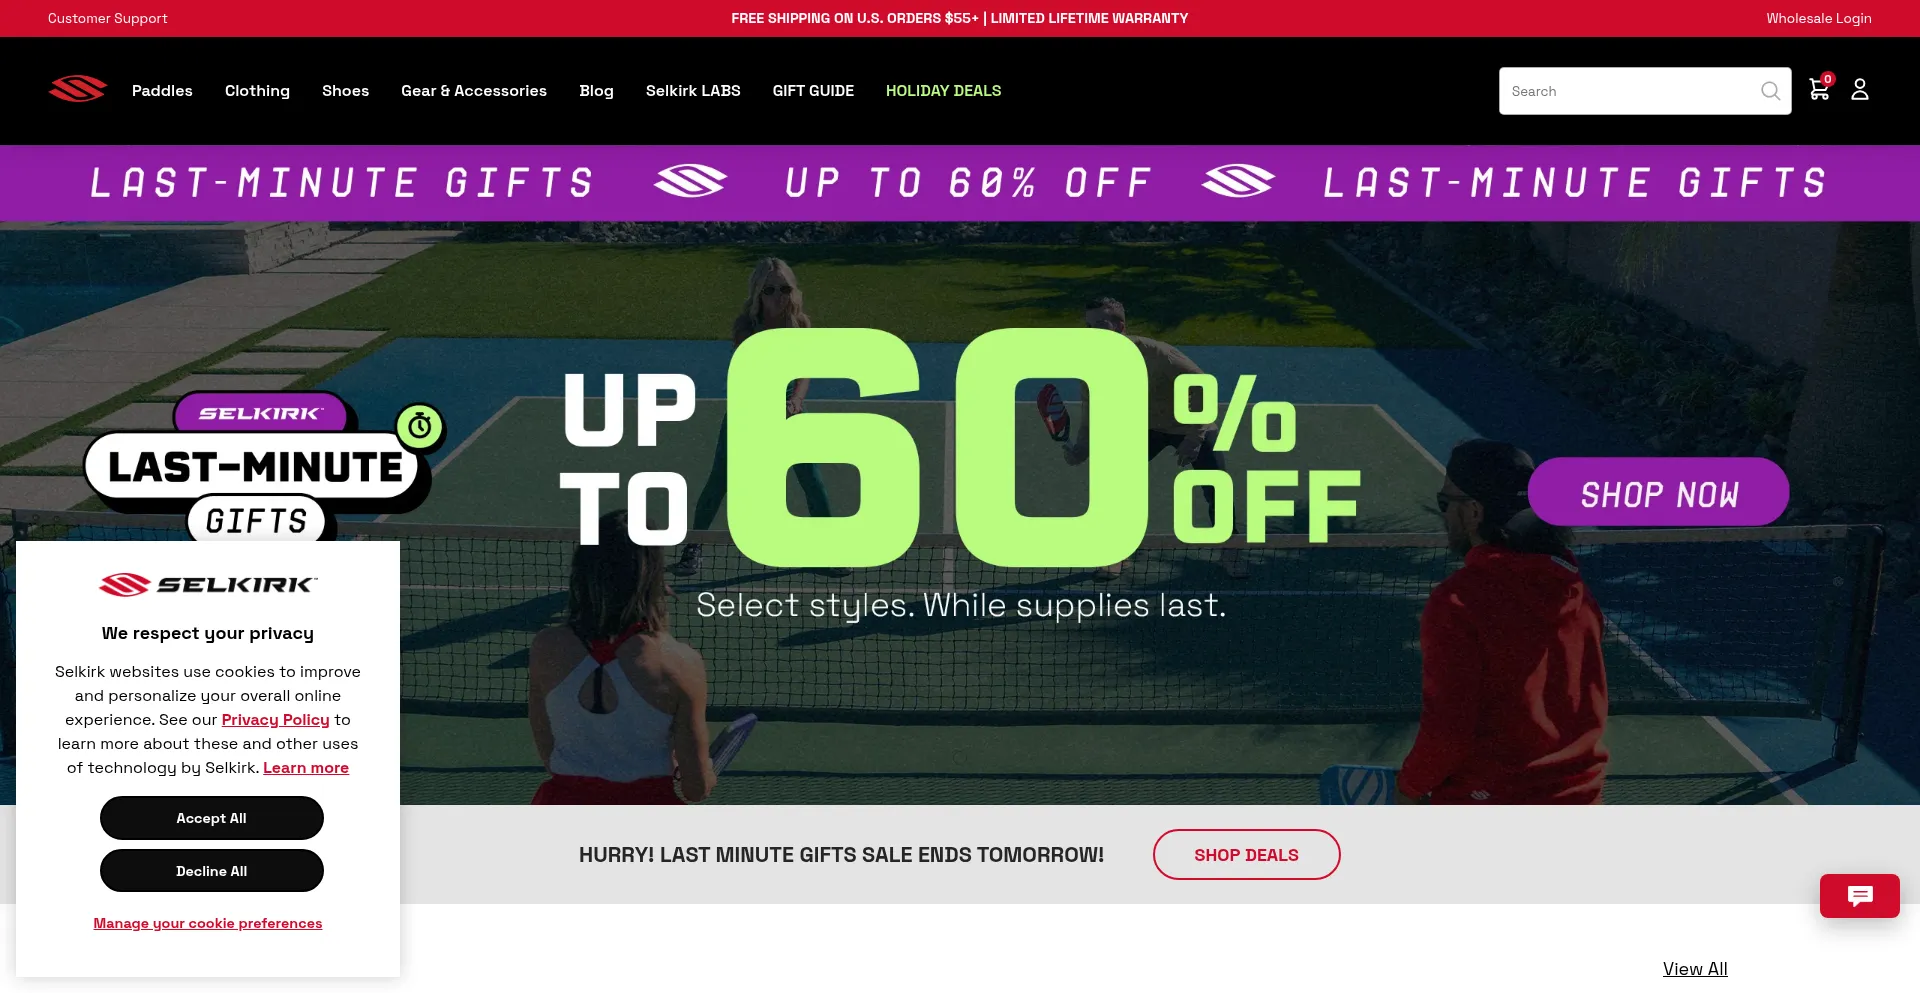This screenshot has height=993, width=1920.
Task: Click the SHOP DEALS button
Action: pyautogui.click(x=1246, y=855)
